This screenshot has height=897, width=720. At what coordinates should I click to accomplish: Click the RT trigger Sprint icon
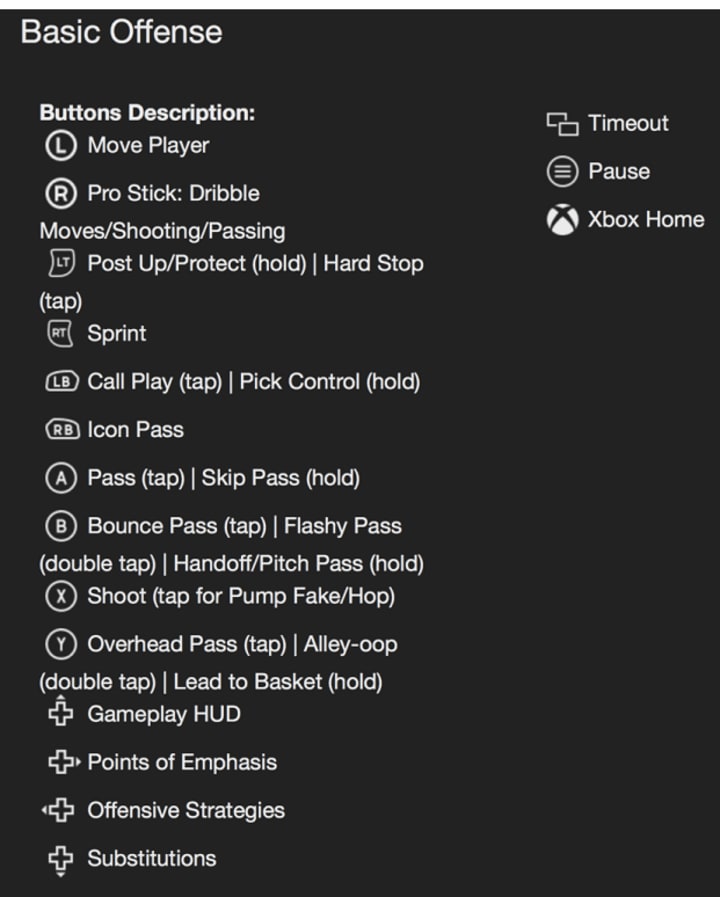(x=61, y=334)
